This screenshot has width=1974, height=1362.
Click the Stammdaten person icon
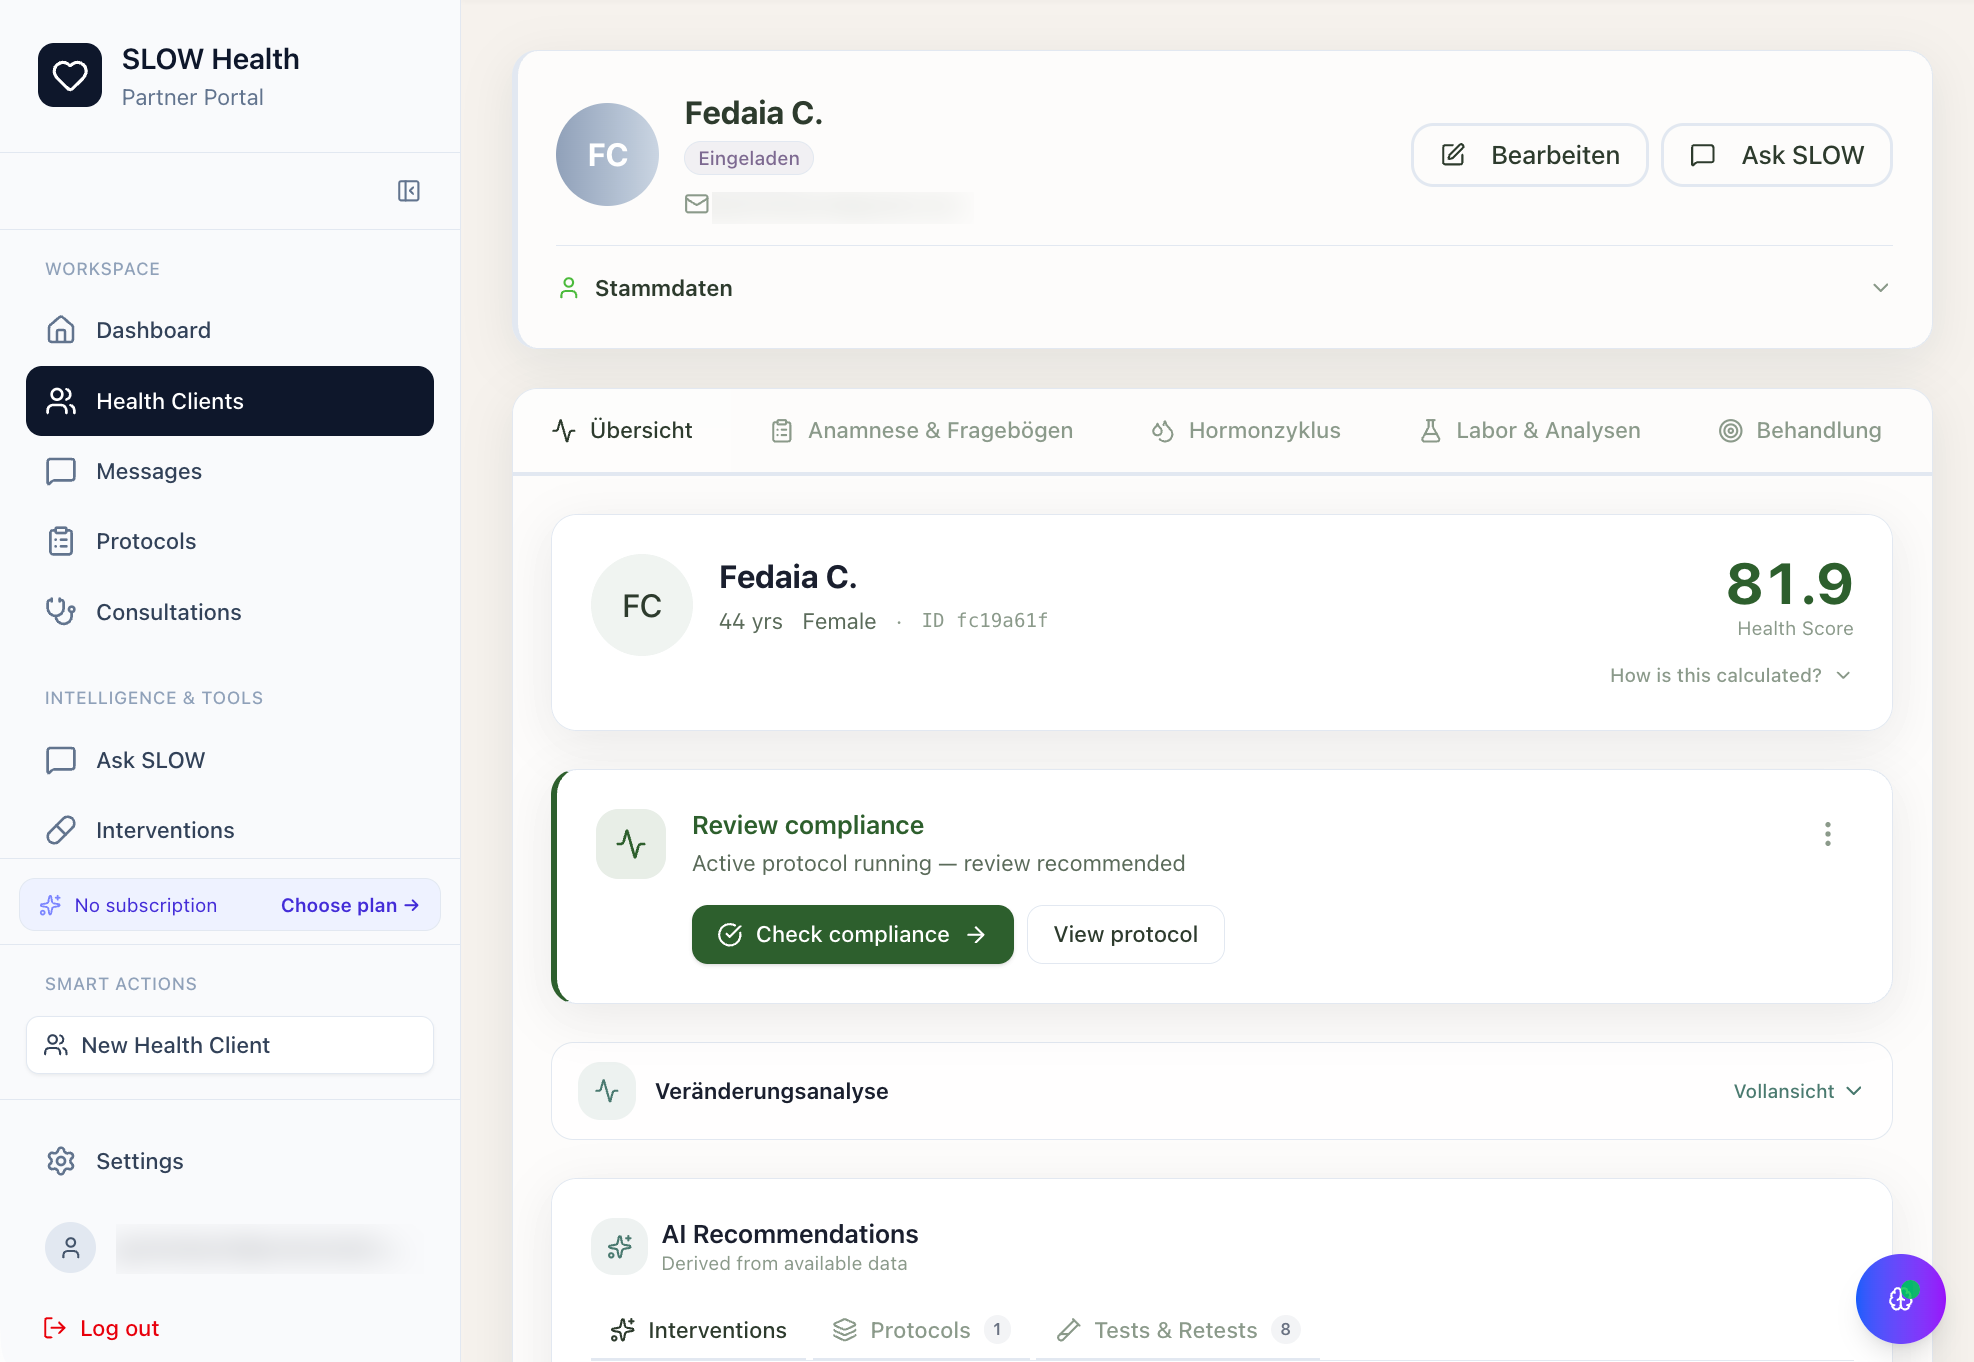point(569,288)
